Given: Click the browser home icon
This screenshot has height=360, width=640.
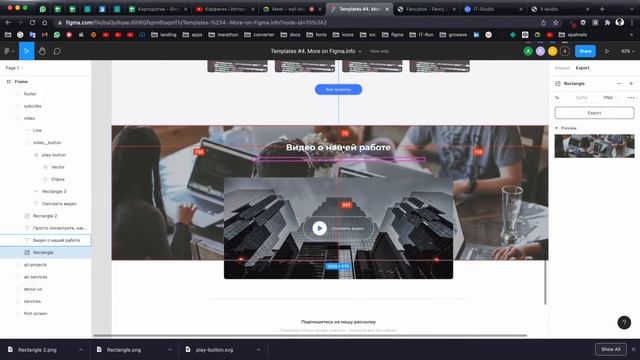Looking at the screenshot, I should (44, 22).
